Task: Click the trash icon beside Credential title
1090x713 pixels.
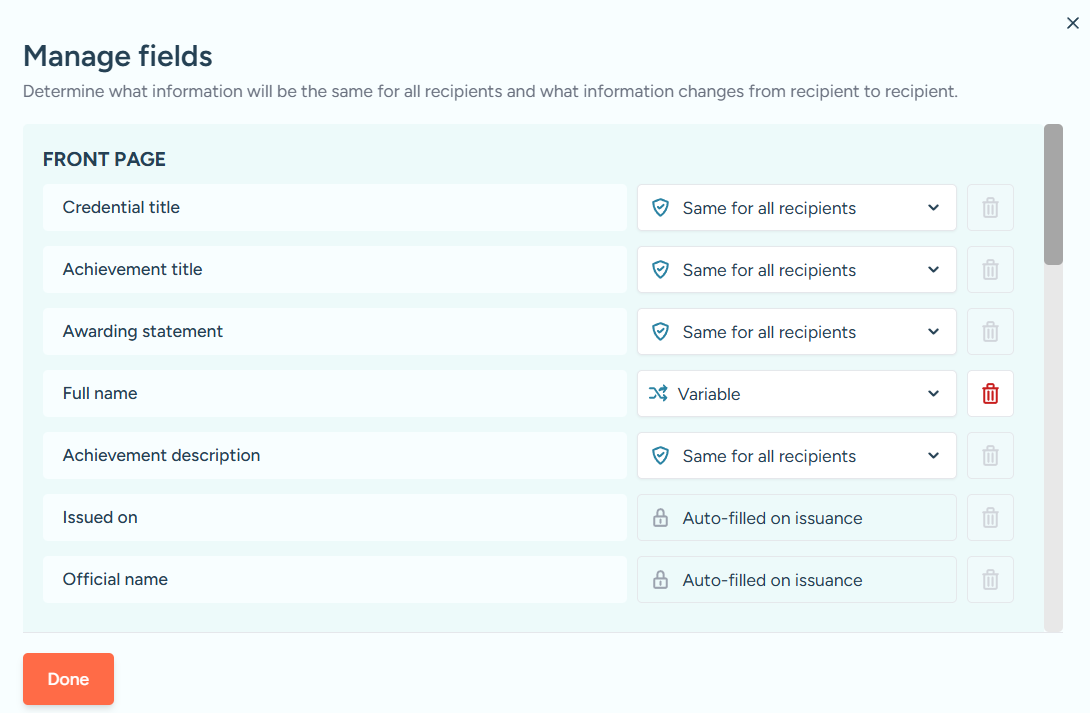Action: (x=990, y=208)
